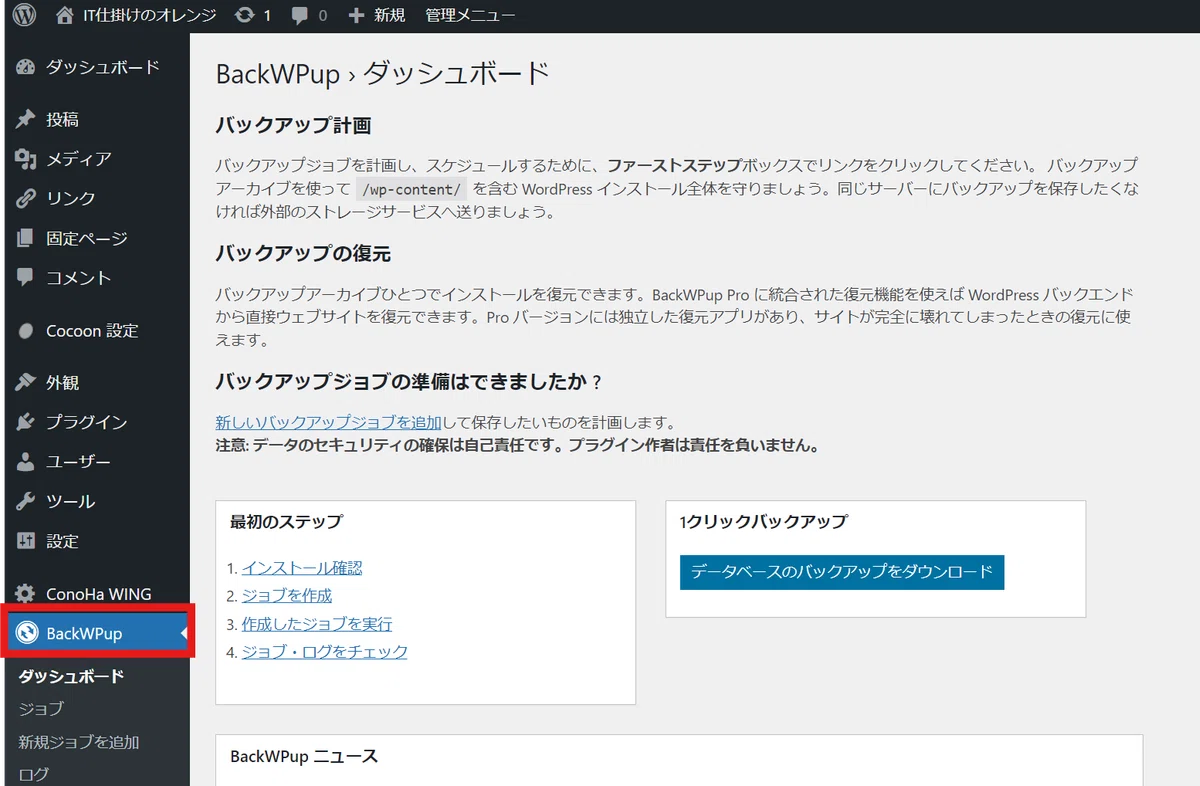Open the 新規 menu label

[x=390, y=16]
